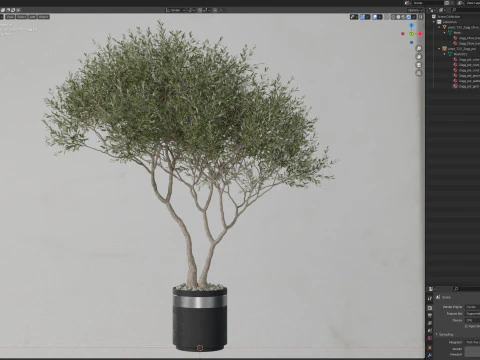
Task: Click the properties editor search field
Action: (x=467, y=289)
